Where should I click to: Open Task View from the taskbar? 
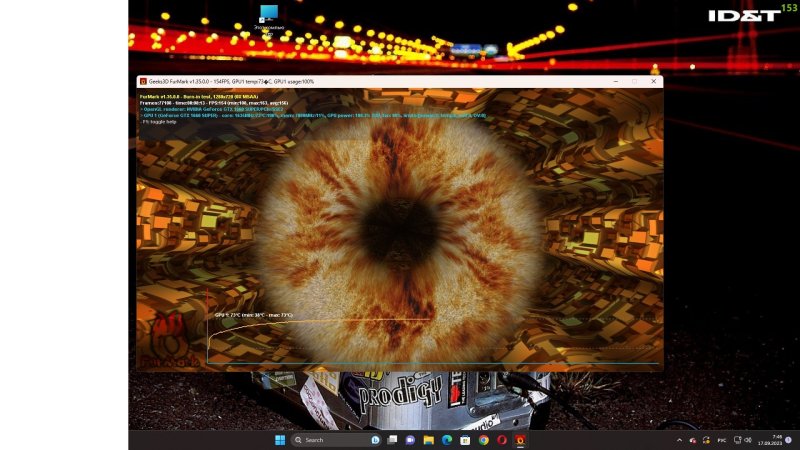392,440
